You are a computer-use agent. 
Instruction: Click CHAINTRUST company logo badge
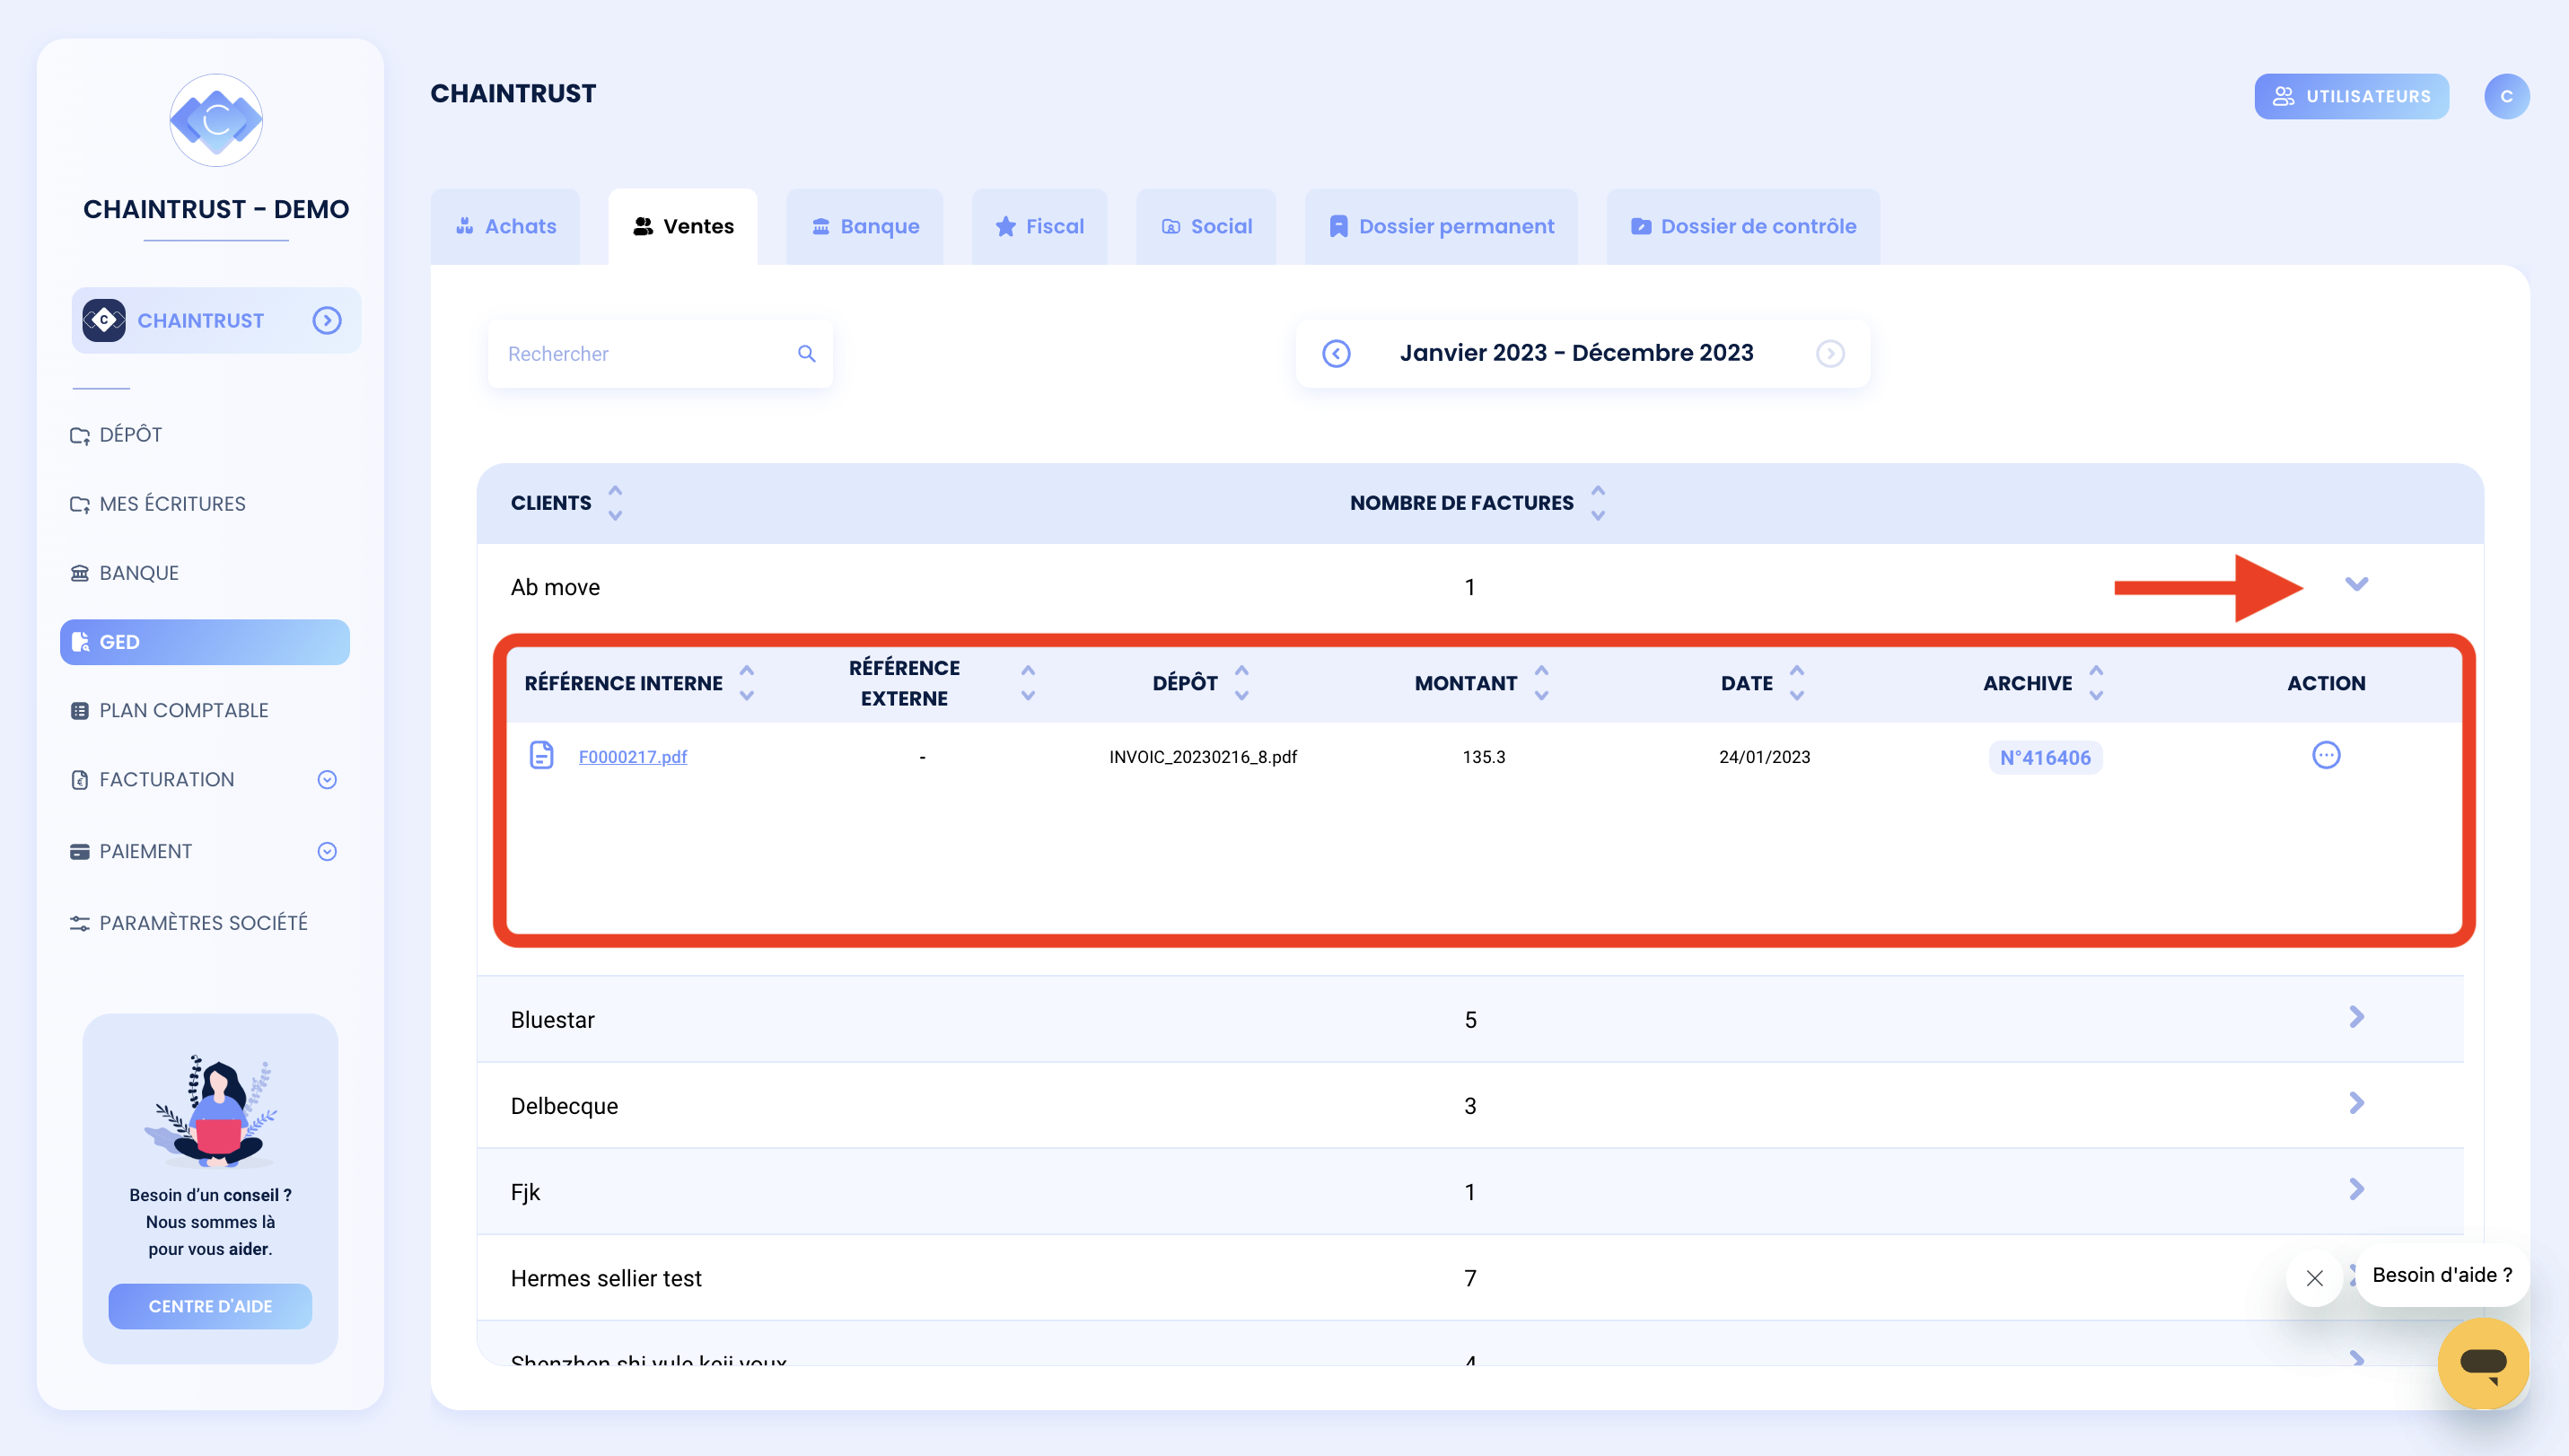pos(104,320)
